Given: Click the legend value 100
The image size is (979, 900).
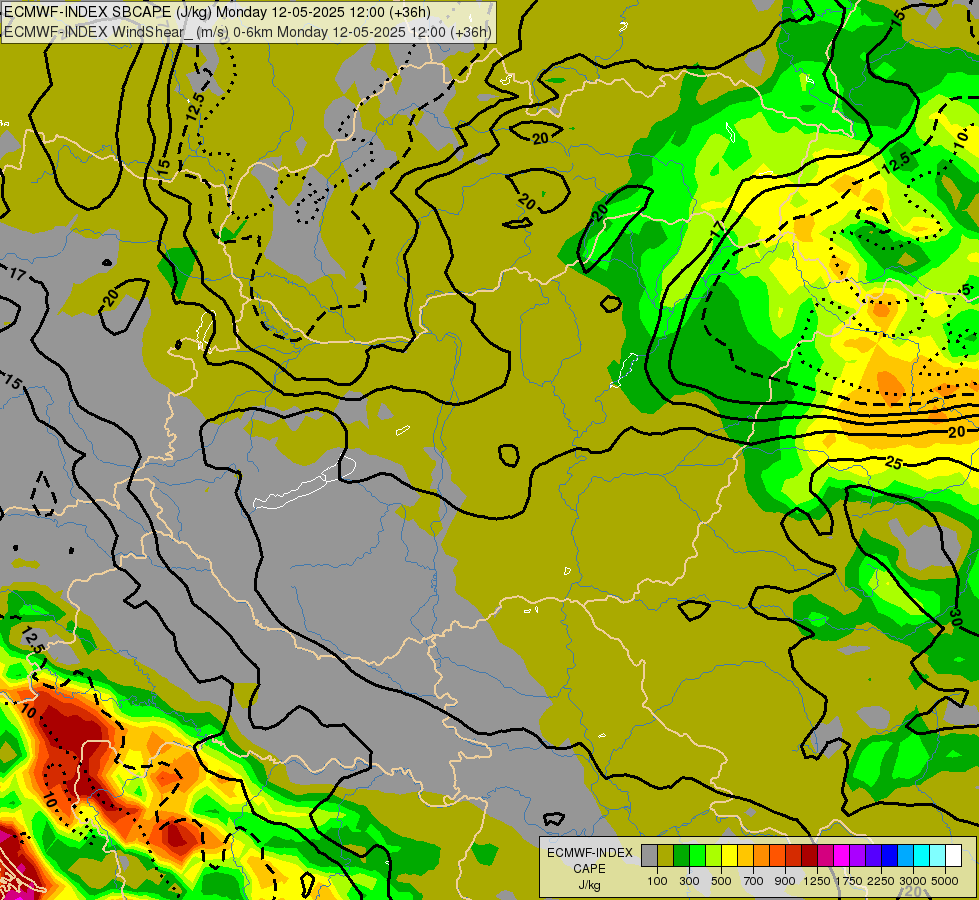Looking at the screenshot, I should (657, 881).
